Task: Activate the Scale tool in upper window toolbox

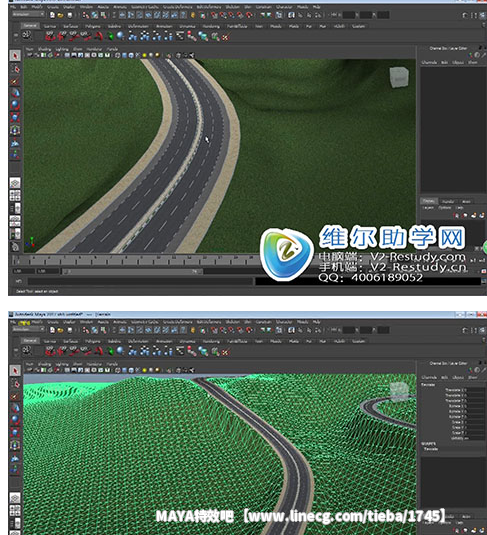Action: 15,118
